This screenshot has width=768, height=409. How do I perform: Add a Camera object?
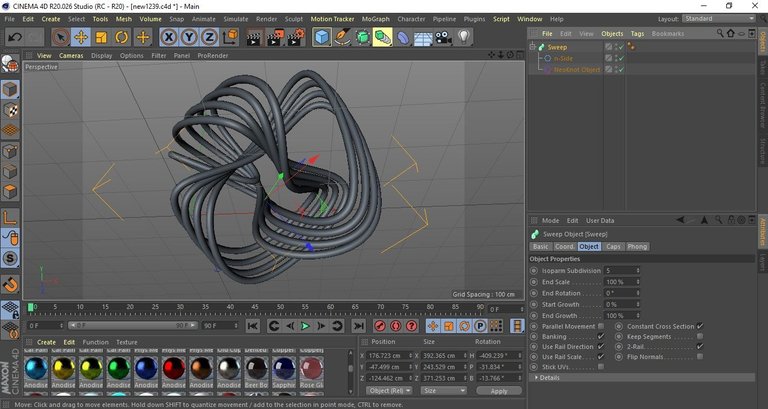[x=443, y=37]
